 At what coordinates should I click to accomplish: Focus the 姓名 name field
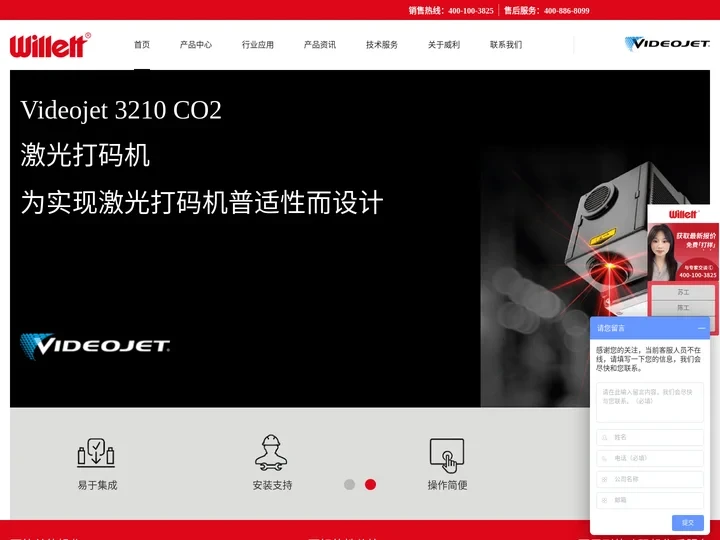click(x=650, y=437)
